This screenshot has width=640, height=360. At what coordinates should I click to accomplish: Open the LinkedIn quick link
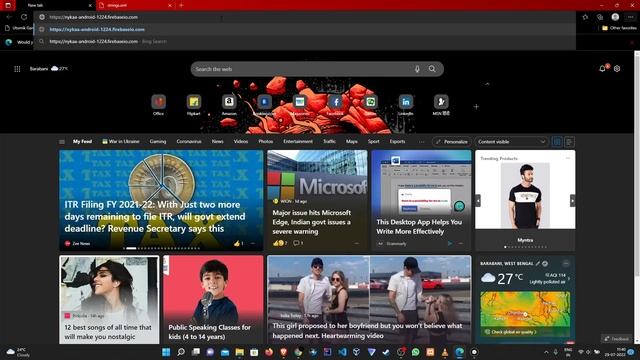[x=406, y=104]
